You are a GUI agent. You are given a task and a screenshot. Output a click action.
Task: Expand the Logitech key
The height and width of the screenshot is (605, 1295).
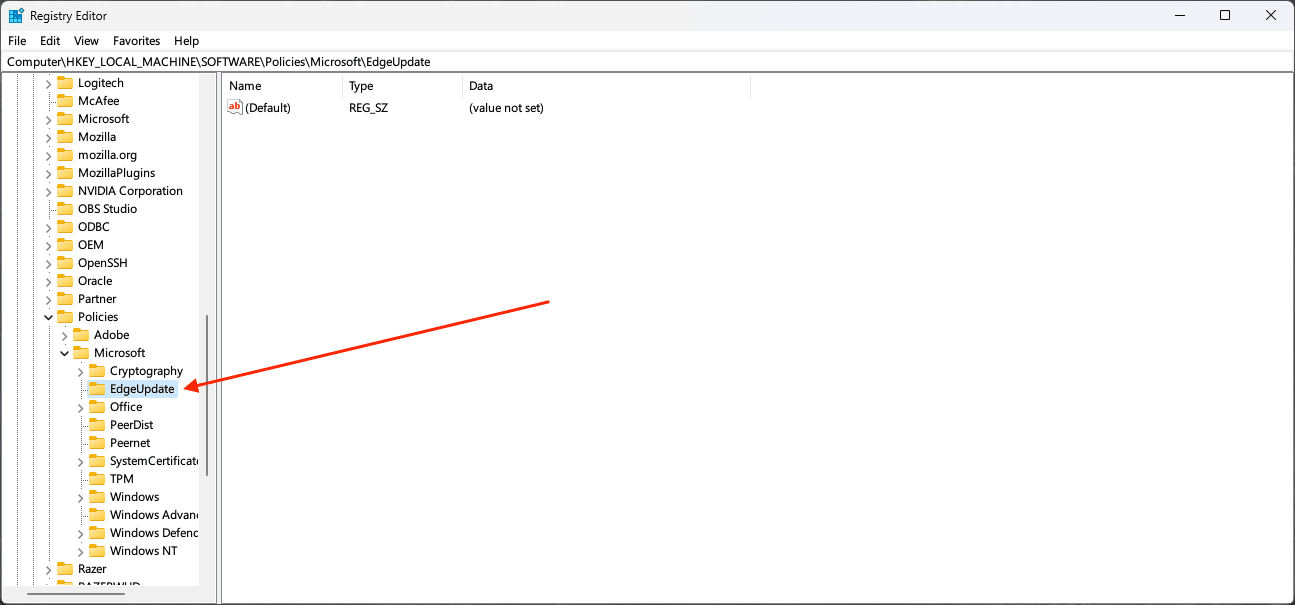pyautogui.click(x=48, y=83)
